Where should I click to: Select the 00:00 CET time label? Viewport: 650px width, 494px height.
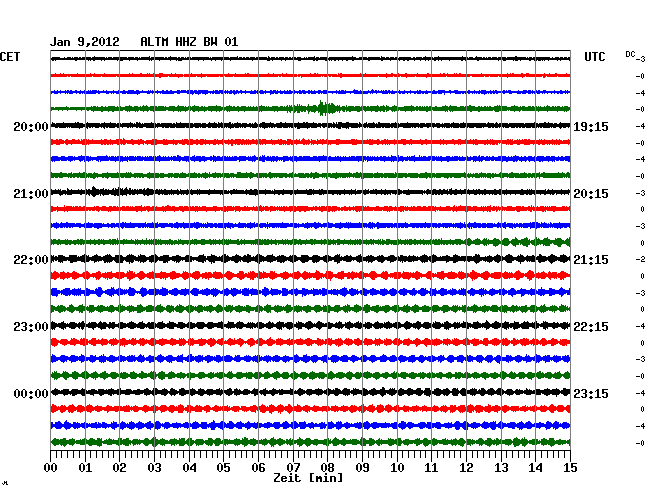click(31, 393)
